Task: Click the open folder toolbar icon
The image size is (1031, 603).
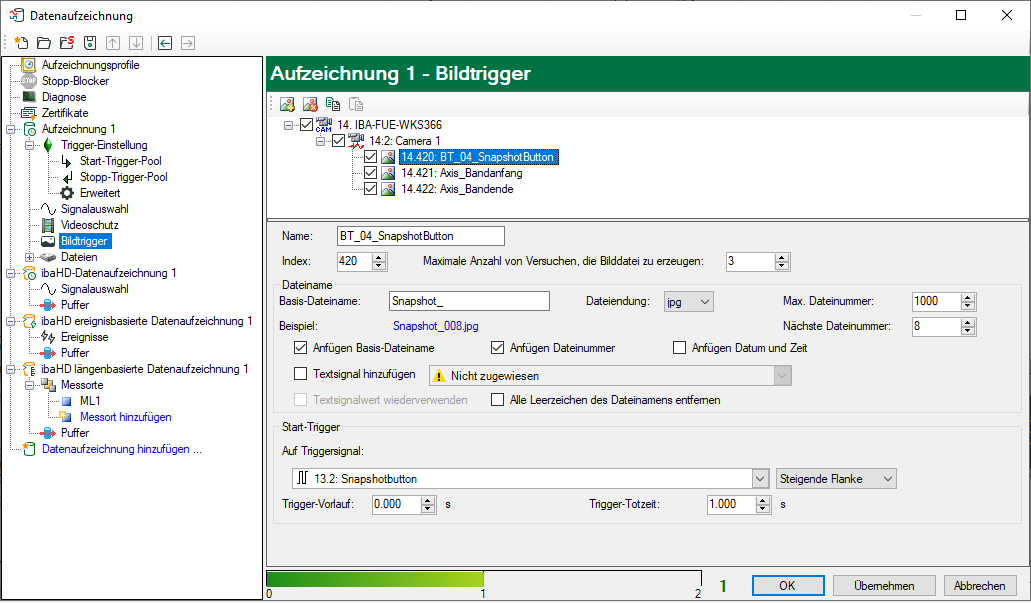Action: coord(43,43)
